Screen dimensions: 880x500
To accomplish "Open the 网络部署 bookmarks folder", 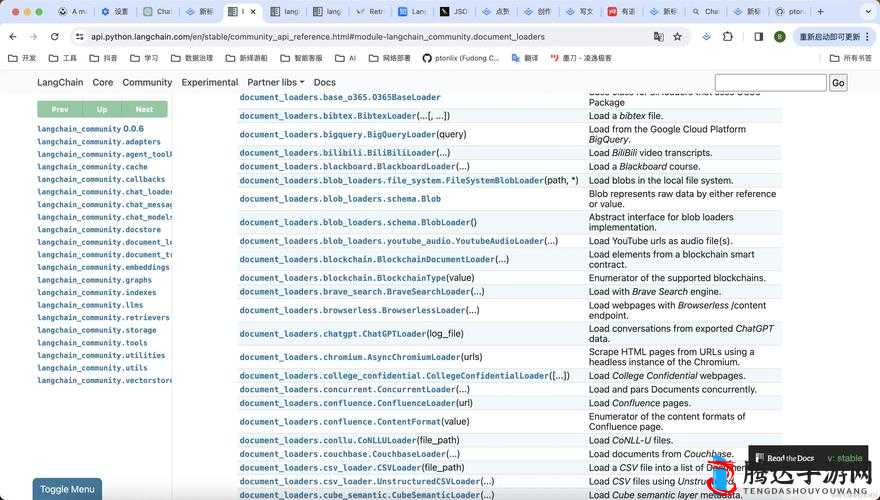I will click(389, 58).
